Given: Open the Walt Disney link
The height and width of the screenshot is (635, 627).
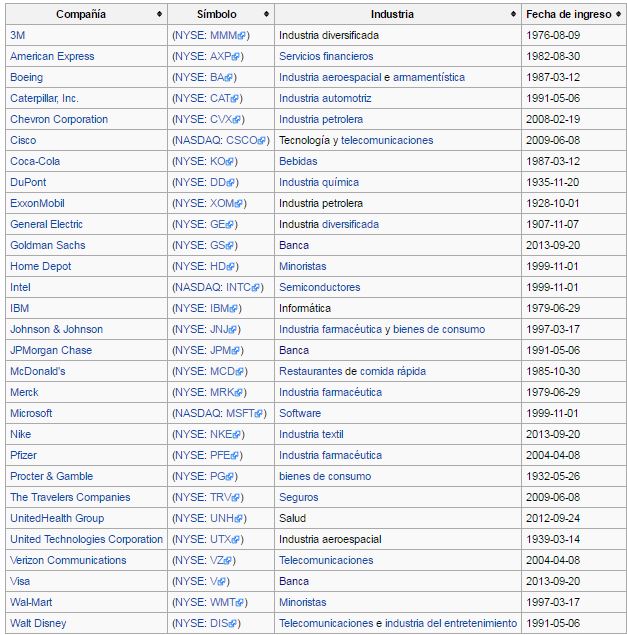Looking at the screenshot, I should pos(38,623).
